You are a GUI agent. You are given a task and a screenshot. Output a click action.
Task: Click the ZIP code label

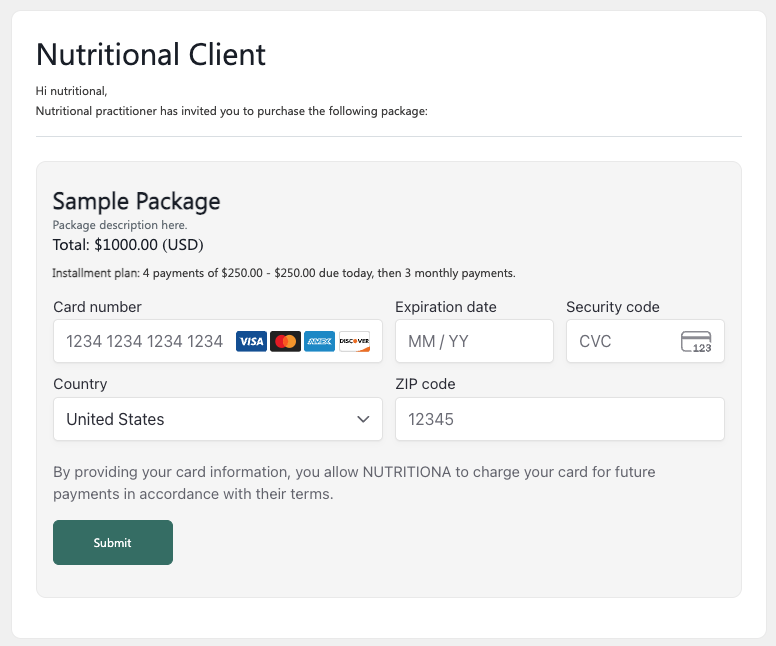(x=425, y=384)
